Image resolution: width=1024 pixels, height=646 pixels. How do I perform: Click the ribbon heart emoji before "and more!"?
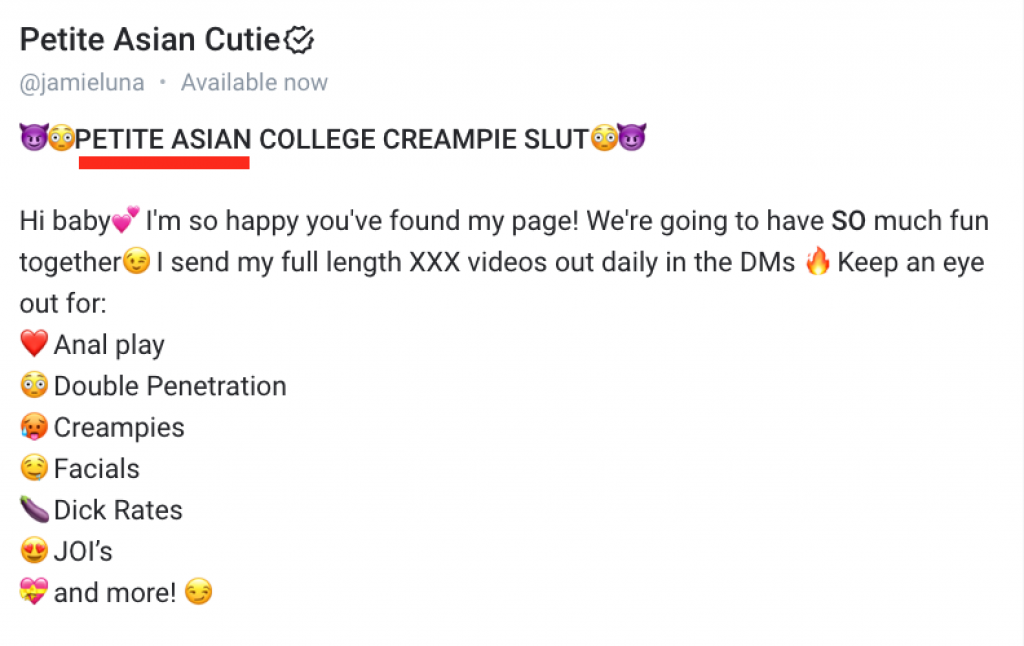34,592
